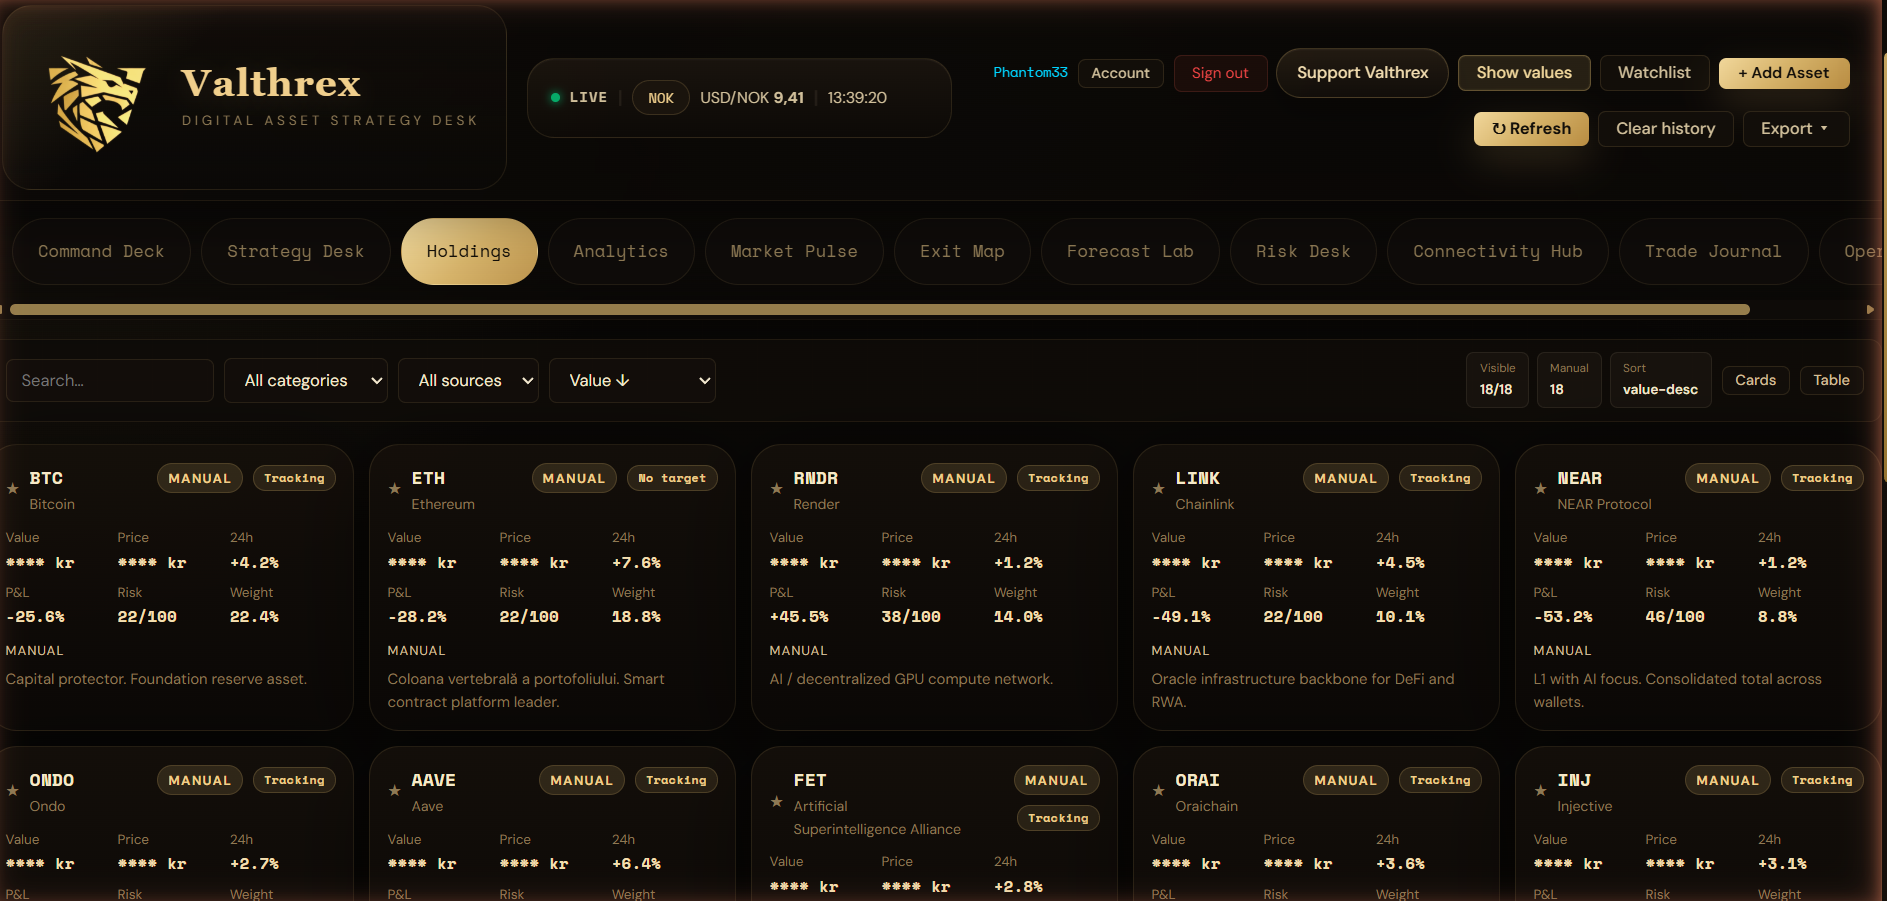Open the Export dropdown menu

click(1796, 129)
